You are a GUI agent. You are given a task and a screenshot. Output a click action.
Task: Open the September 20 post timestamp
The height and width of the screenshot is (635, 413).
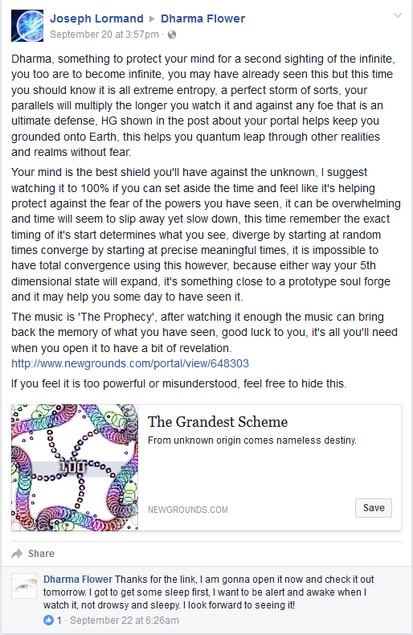[104, 35]
